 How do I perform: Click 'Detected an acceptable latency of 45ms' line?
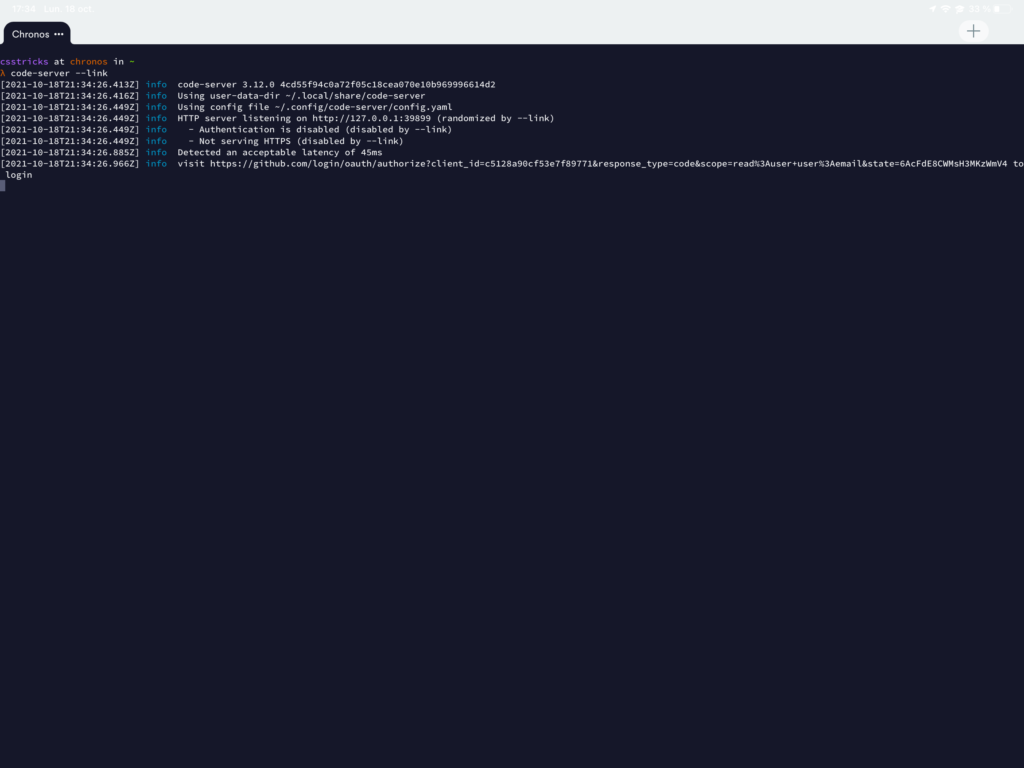click(280, 152)
